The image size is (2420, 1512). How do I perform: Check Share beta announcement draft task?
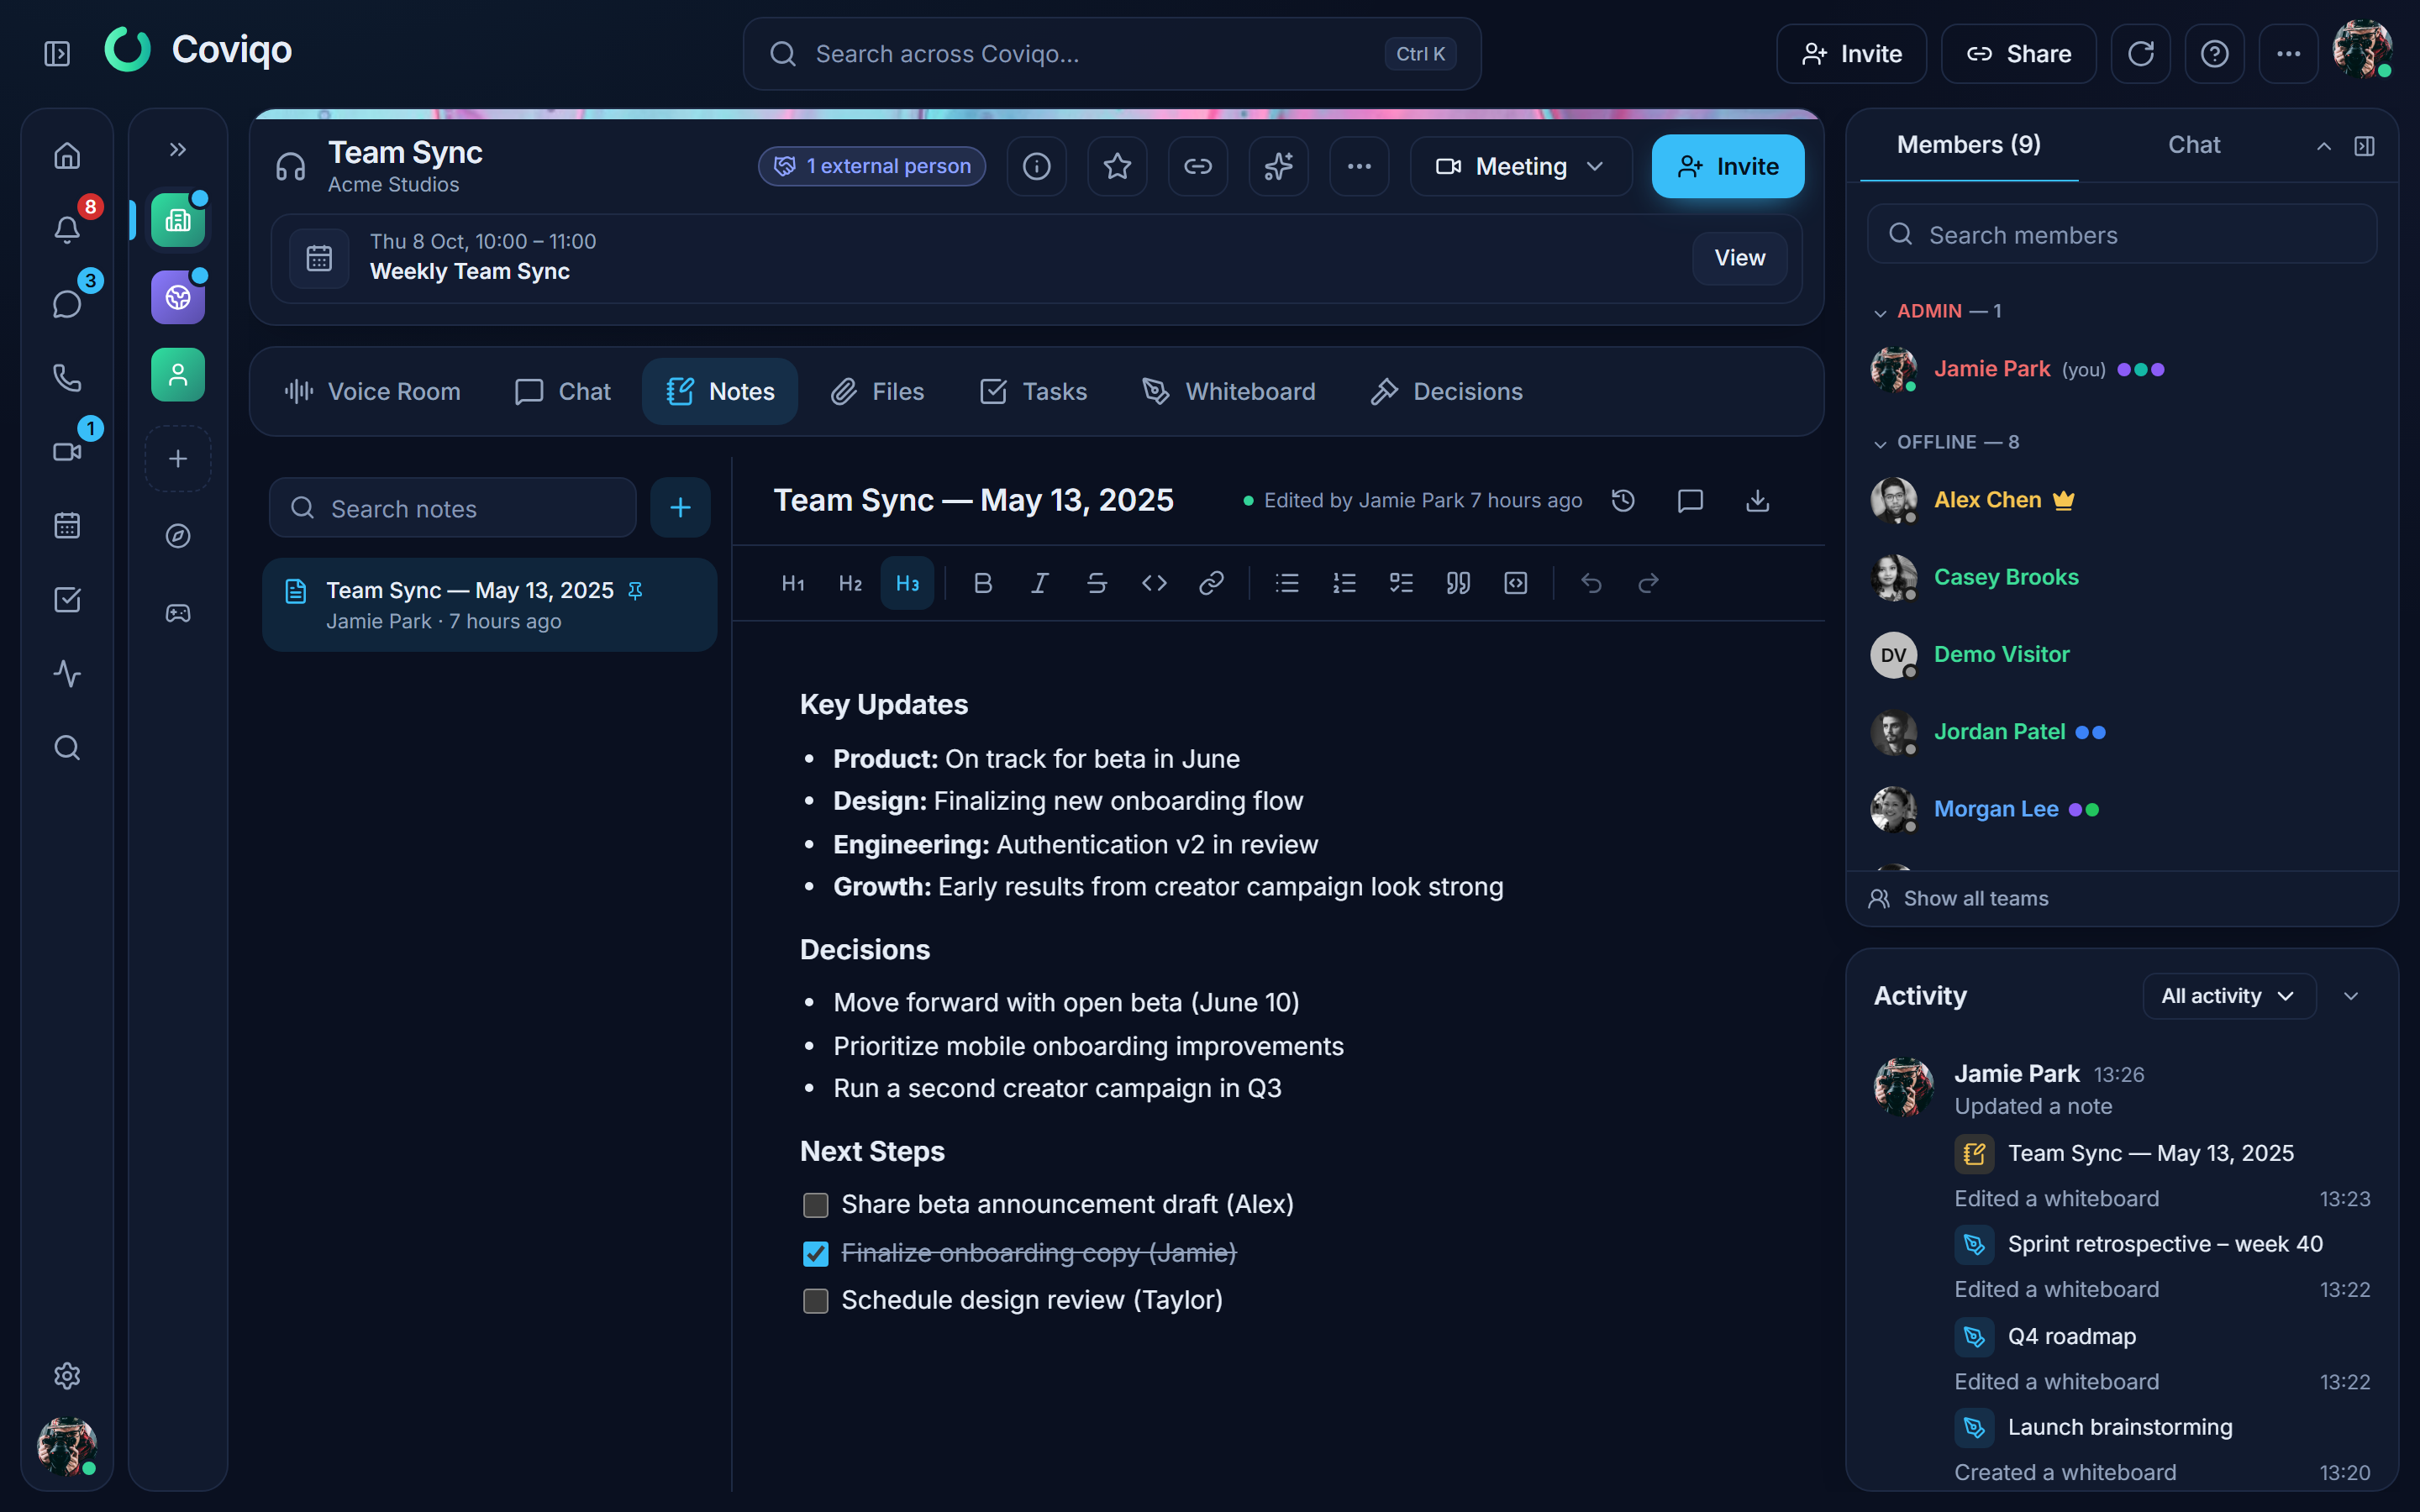click(x=816, y=1205)
